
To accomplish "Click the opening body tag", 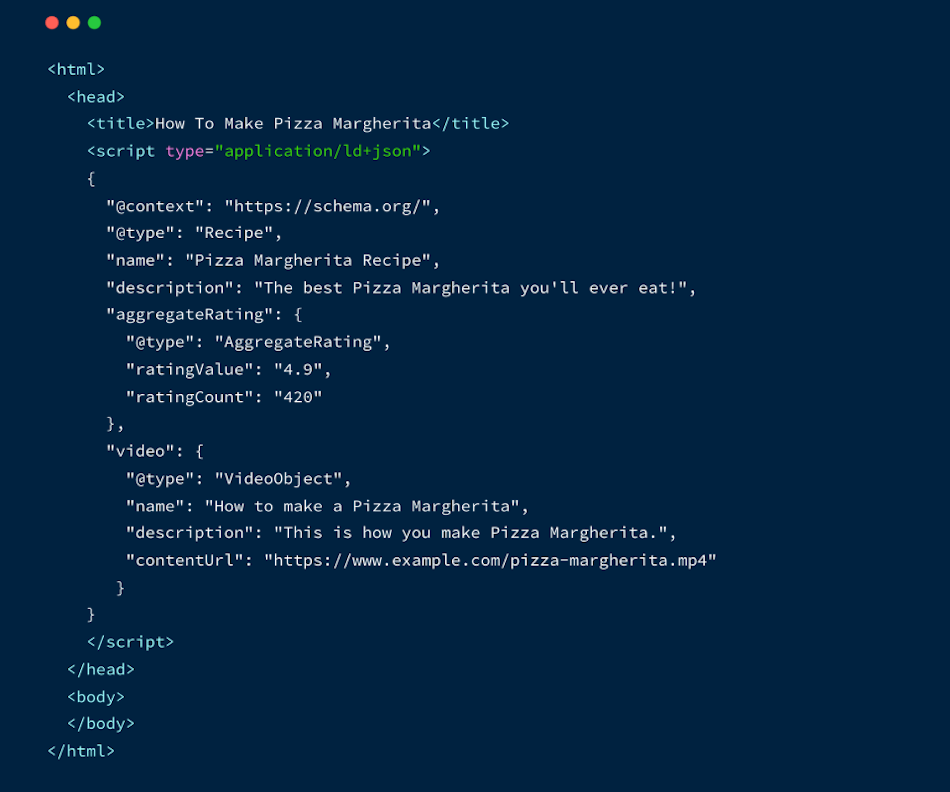I will pyautogui.click(x=96, y=697).
